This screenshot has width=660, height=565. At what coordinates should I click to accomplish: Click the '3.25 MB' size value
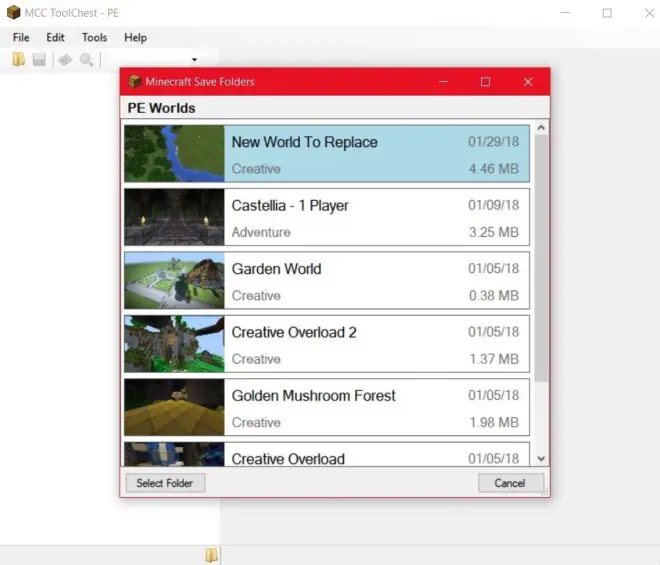[494, 232]
